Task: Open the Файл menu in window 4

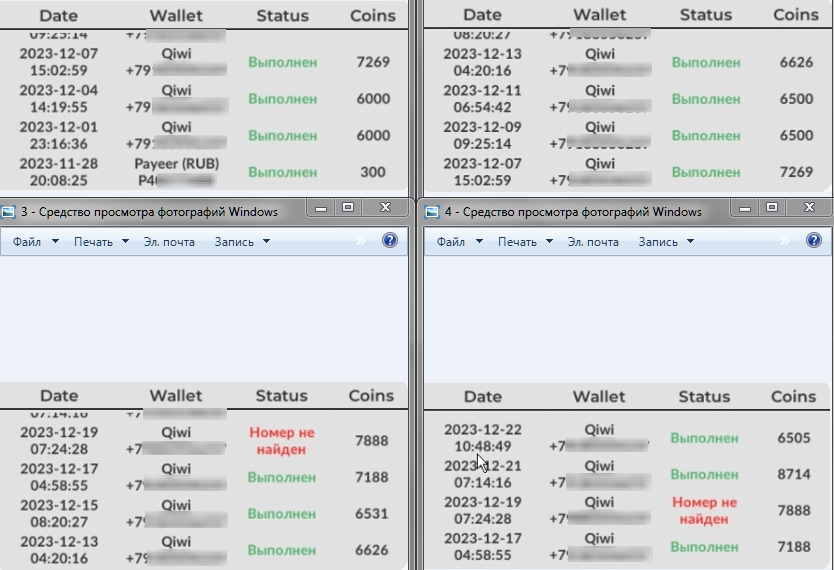Action: 459,242
